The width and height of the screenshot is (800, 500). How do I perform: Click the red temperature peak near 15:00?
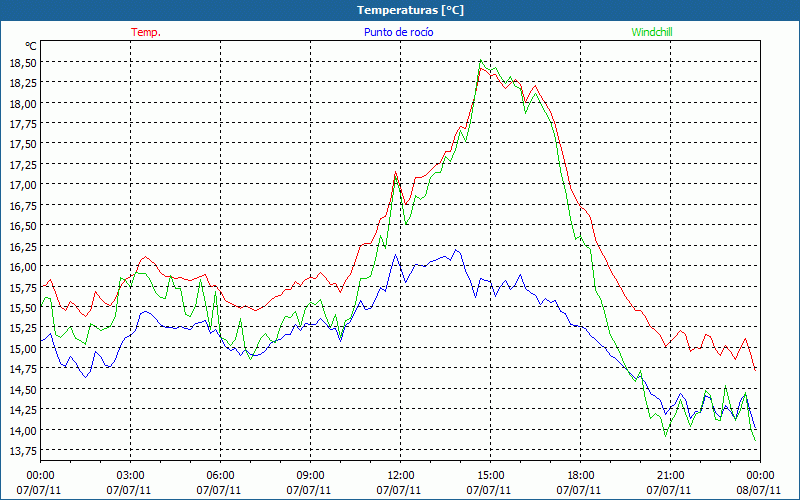coord(481,68)
